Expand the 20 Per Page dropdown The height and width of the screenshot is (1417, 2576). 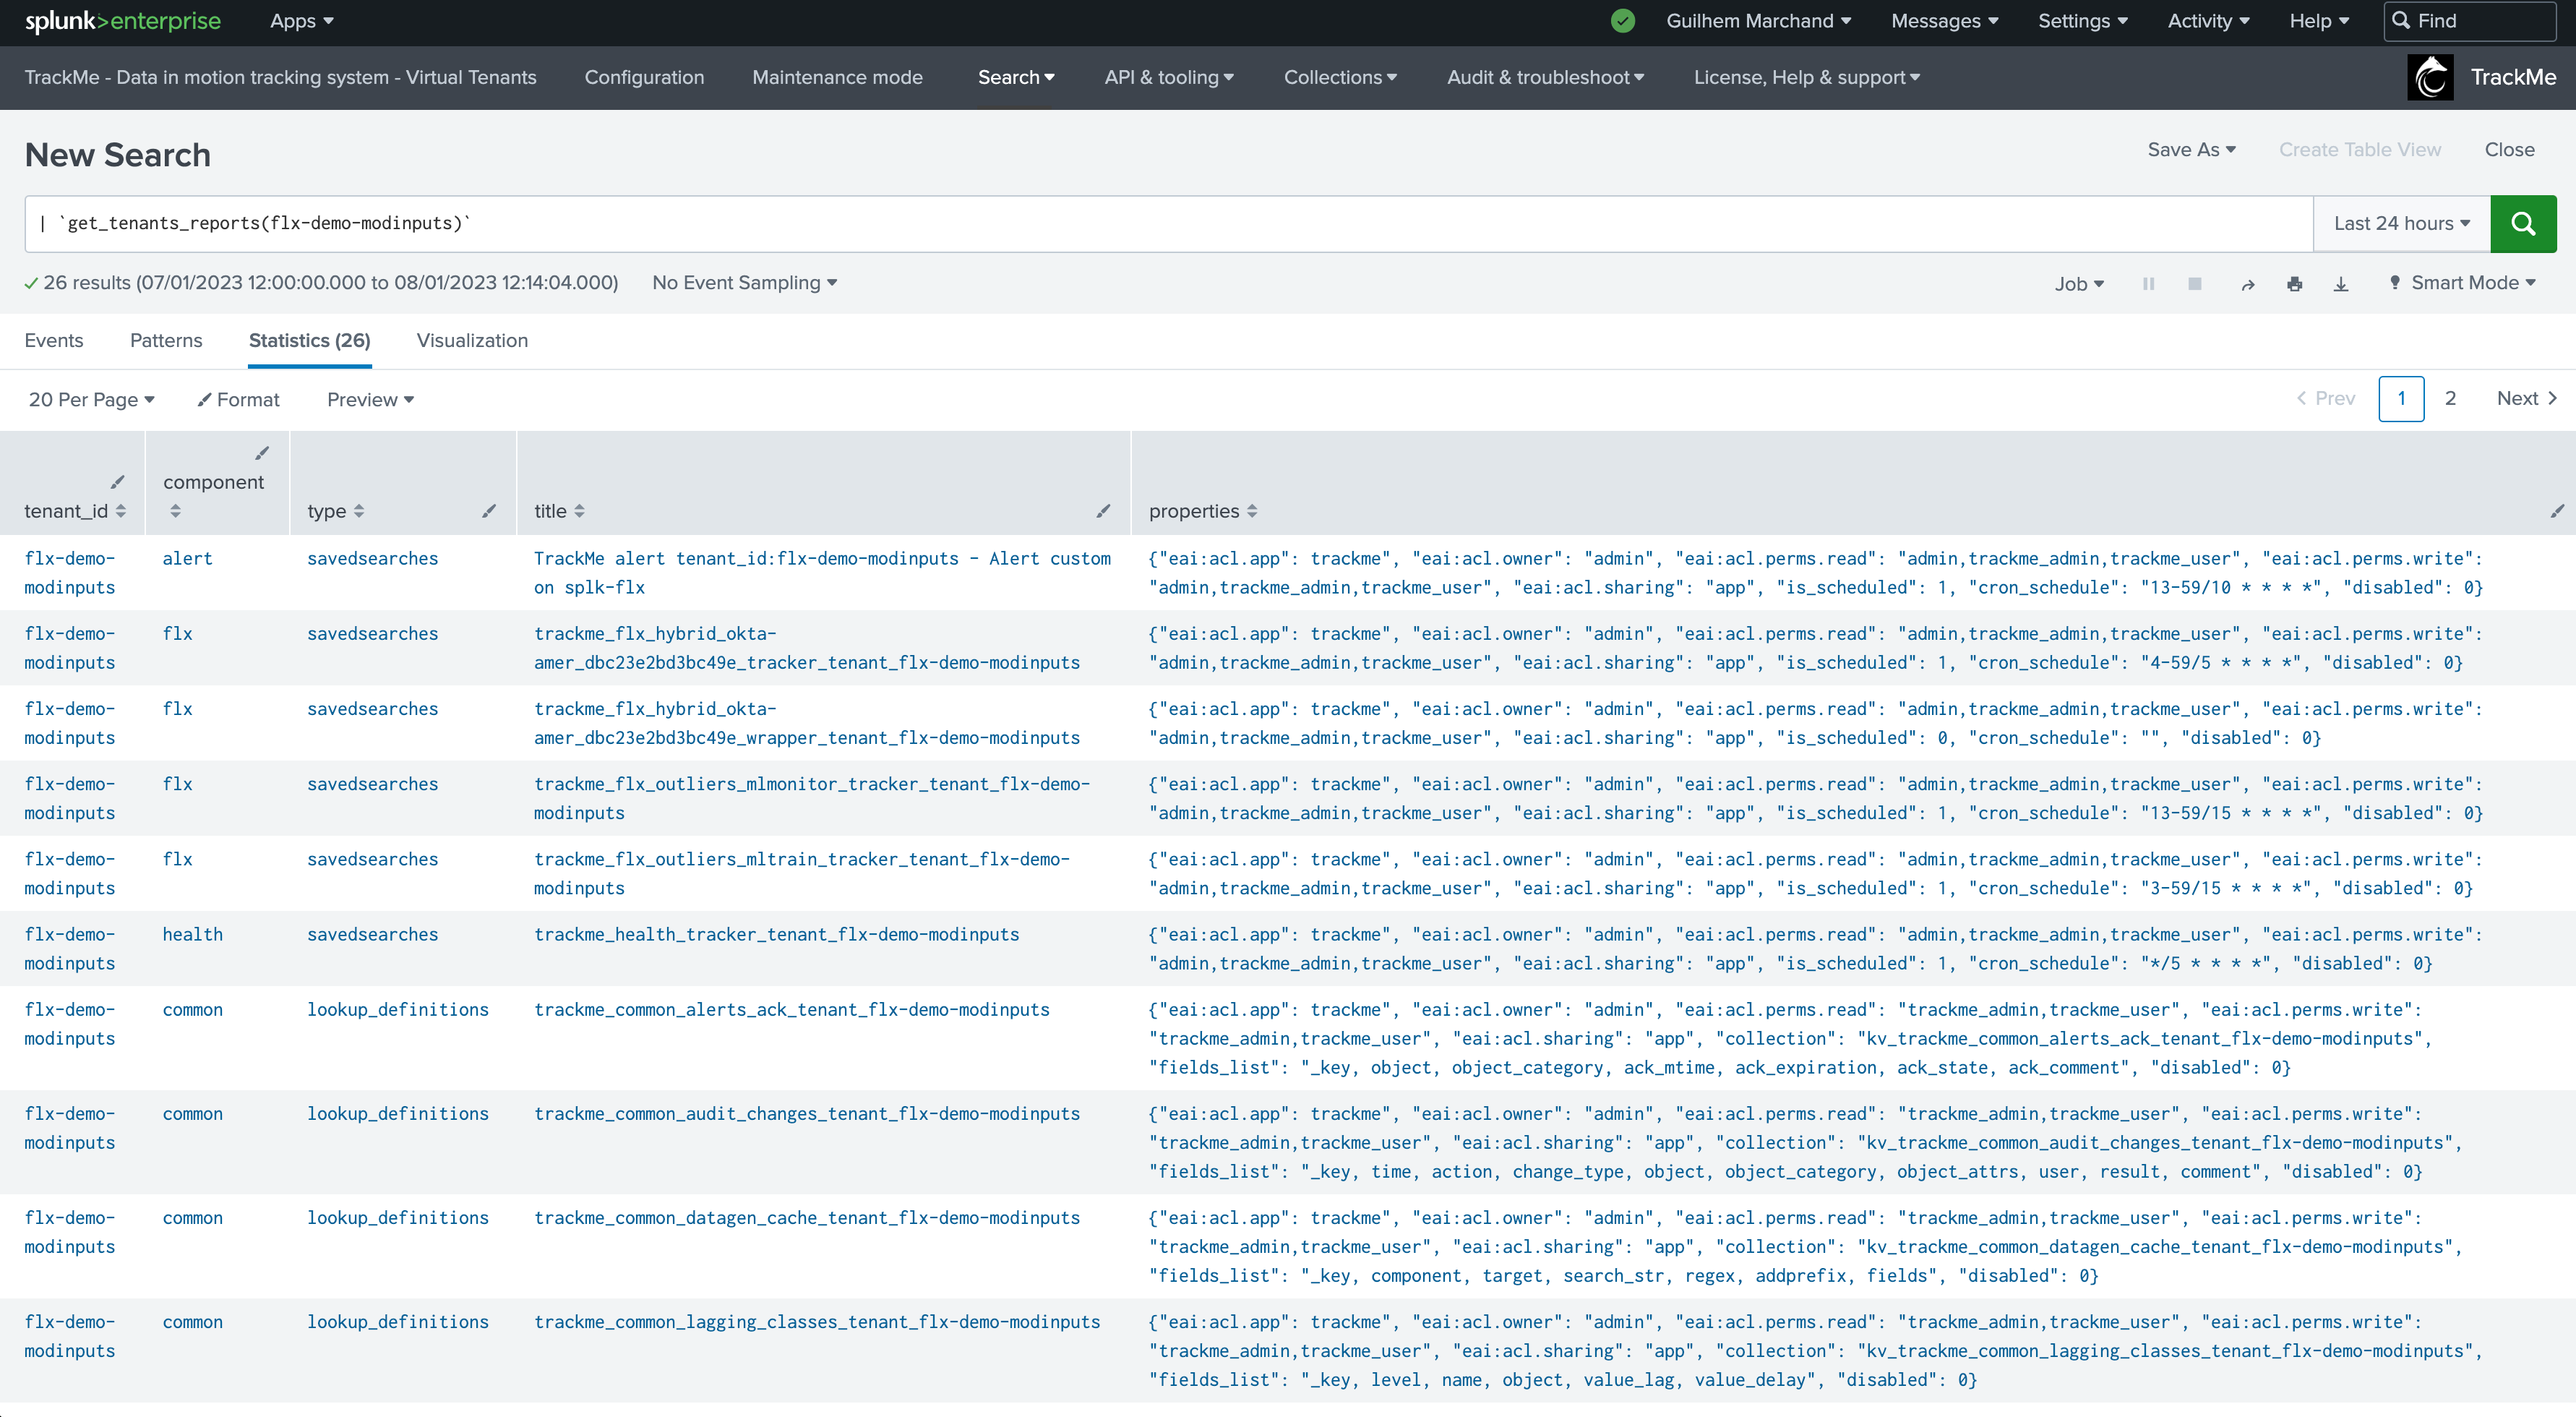click(x=91, y=400)
